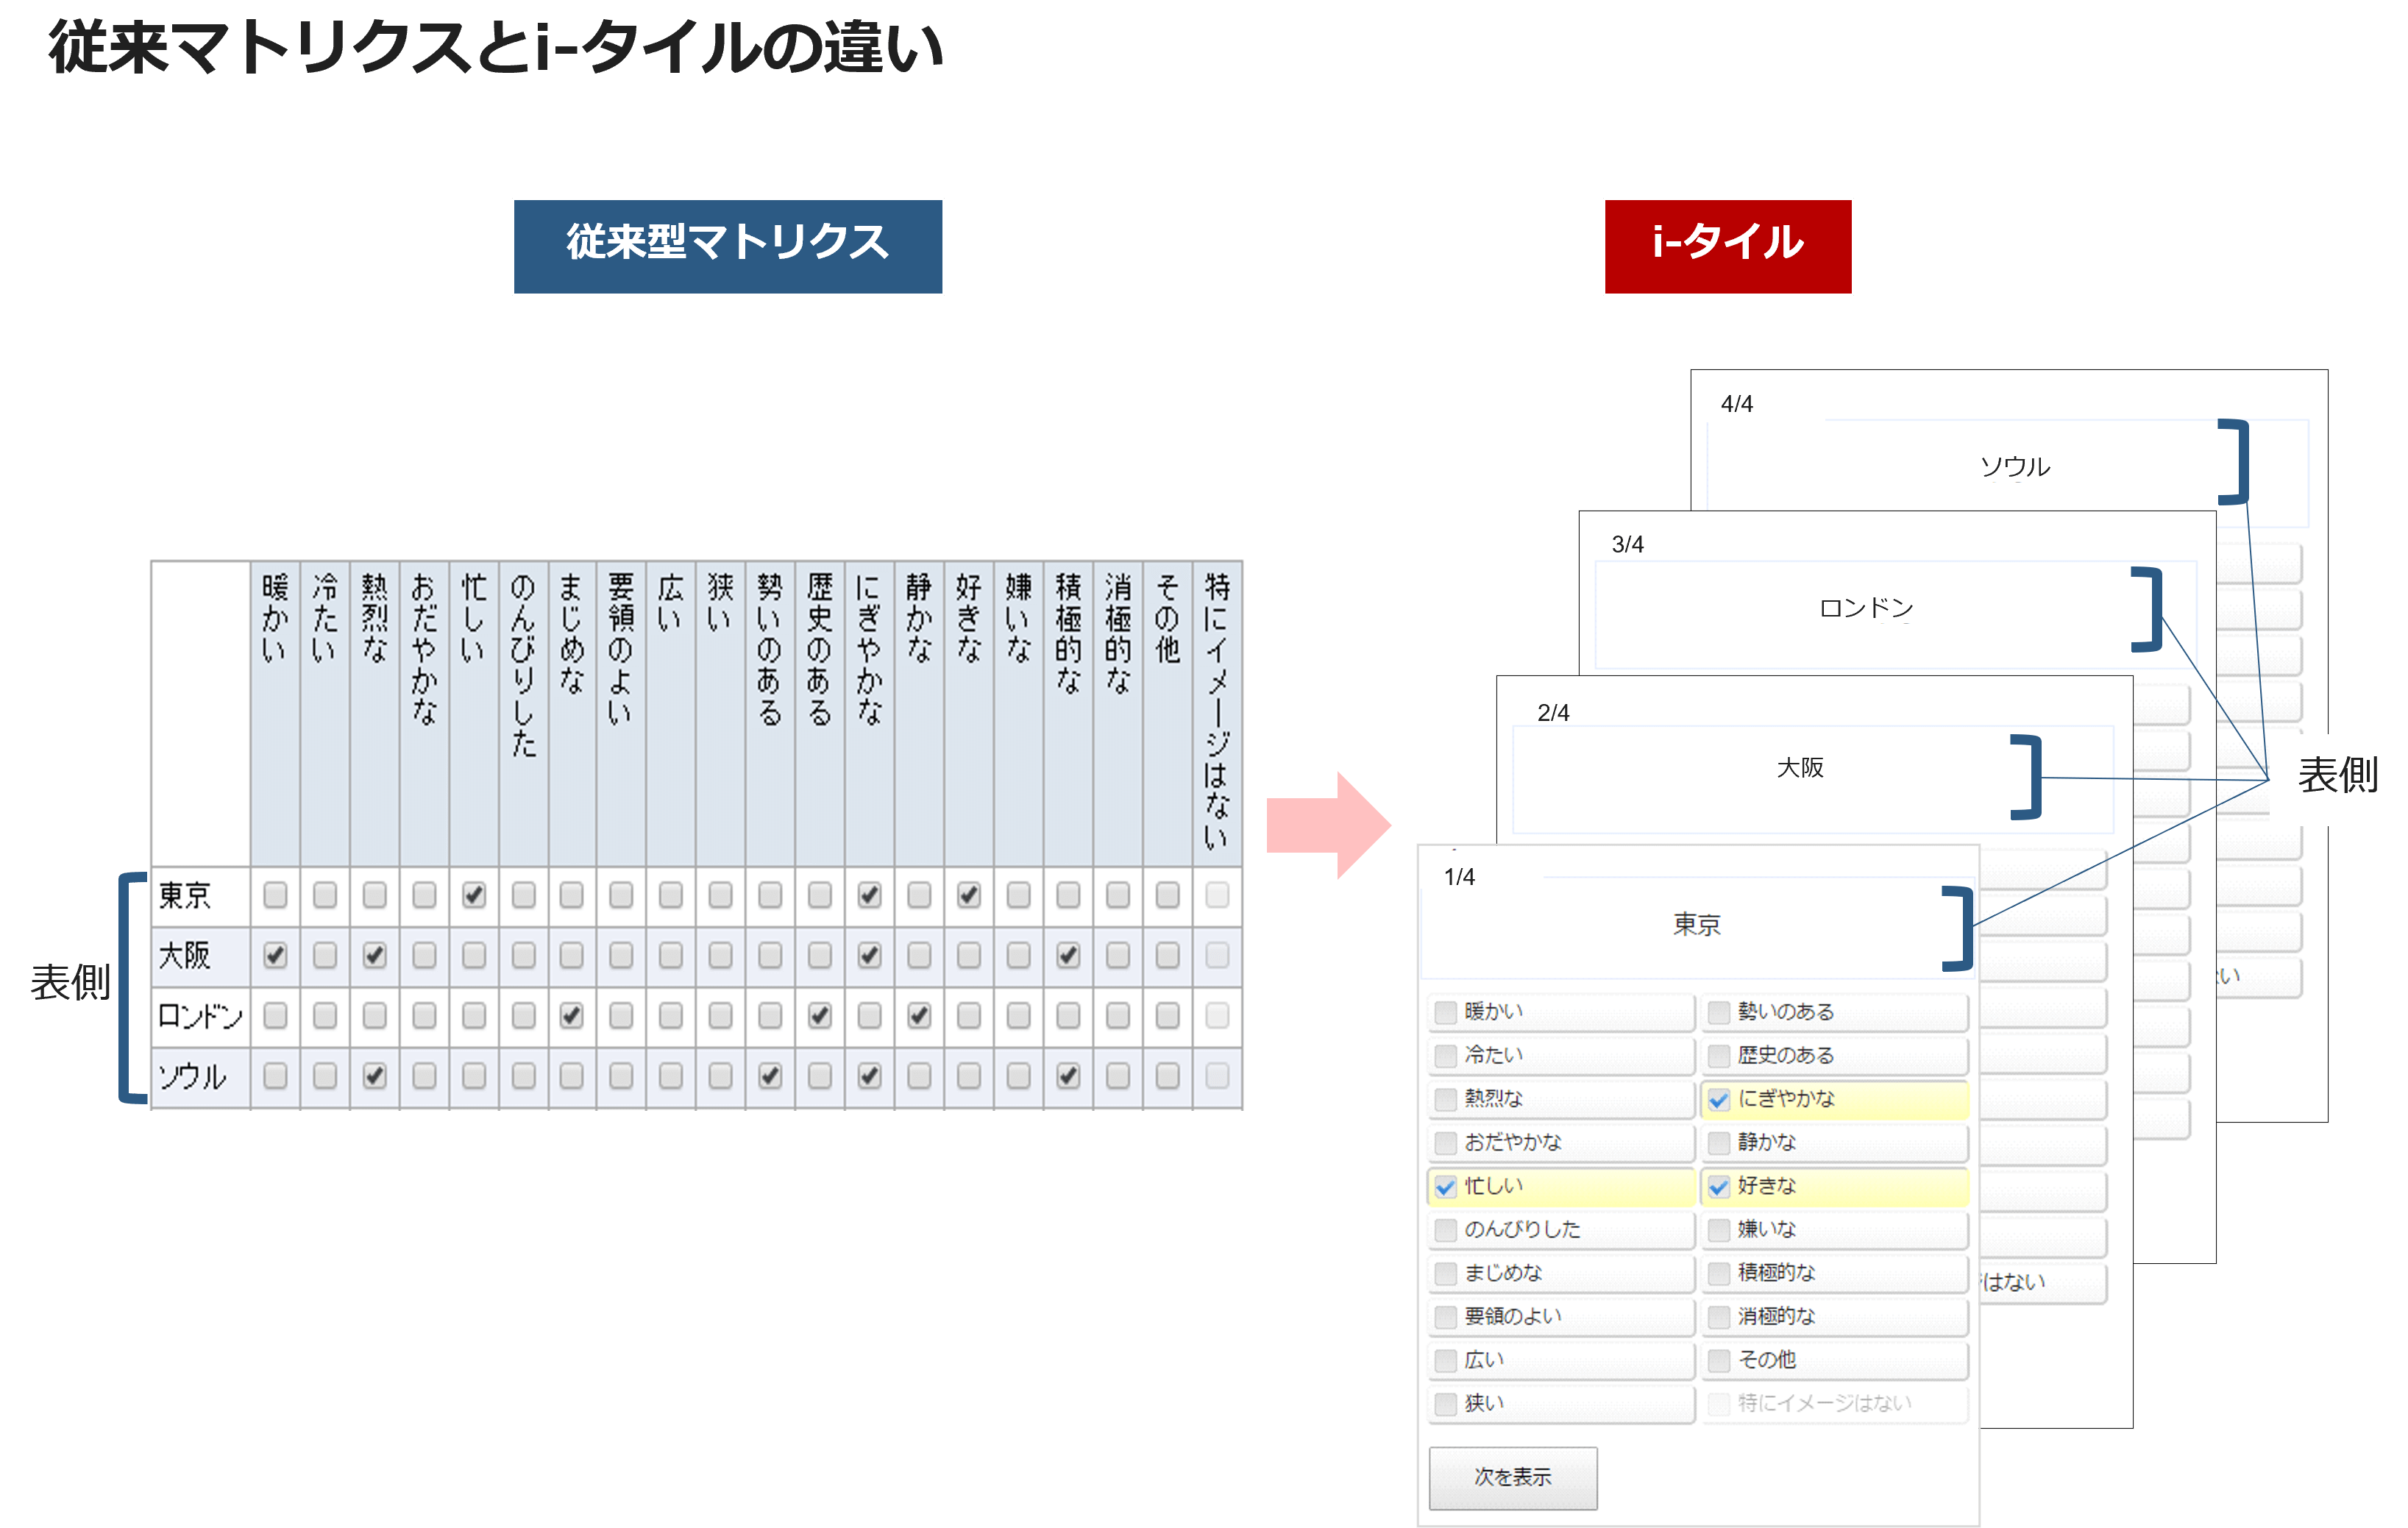Select the 大阪 row header in matrix
This screenshot has width=2408, height=1528.
[200, 956]
